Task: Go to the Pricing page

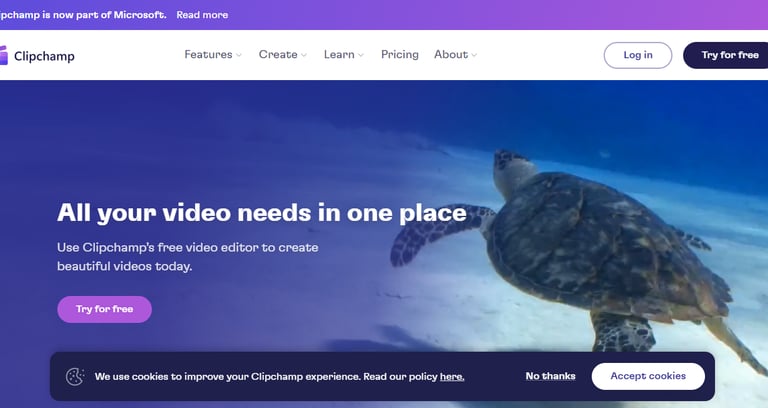Action: click(x=400, y=54)
